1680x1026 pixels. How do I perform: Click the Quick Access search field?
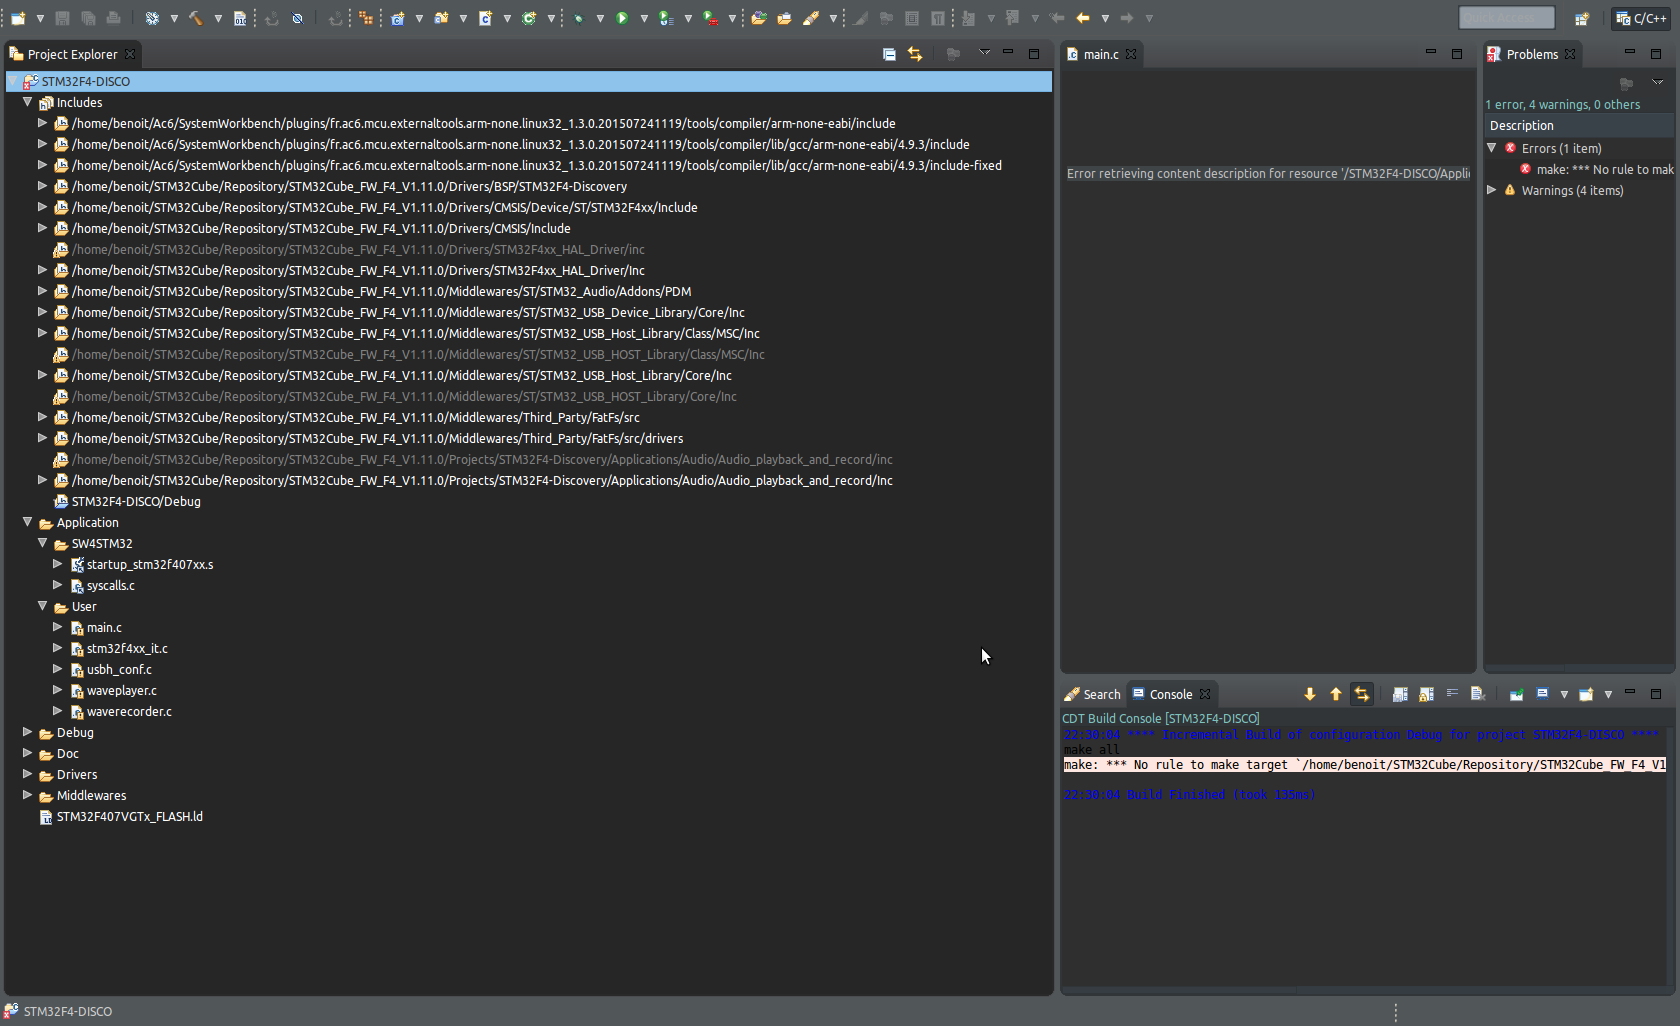coord(1506,18)
